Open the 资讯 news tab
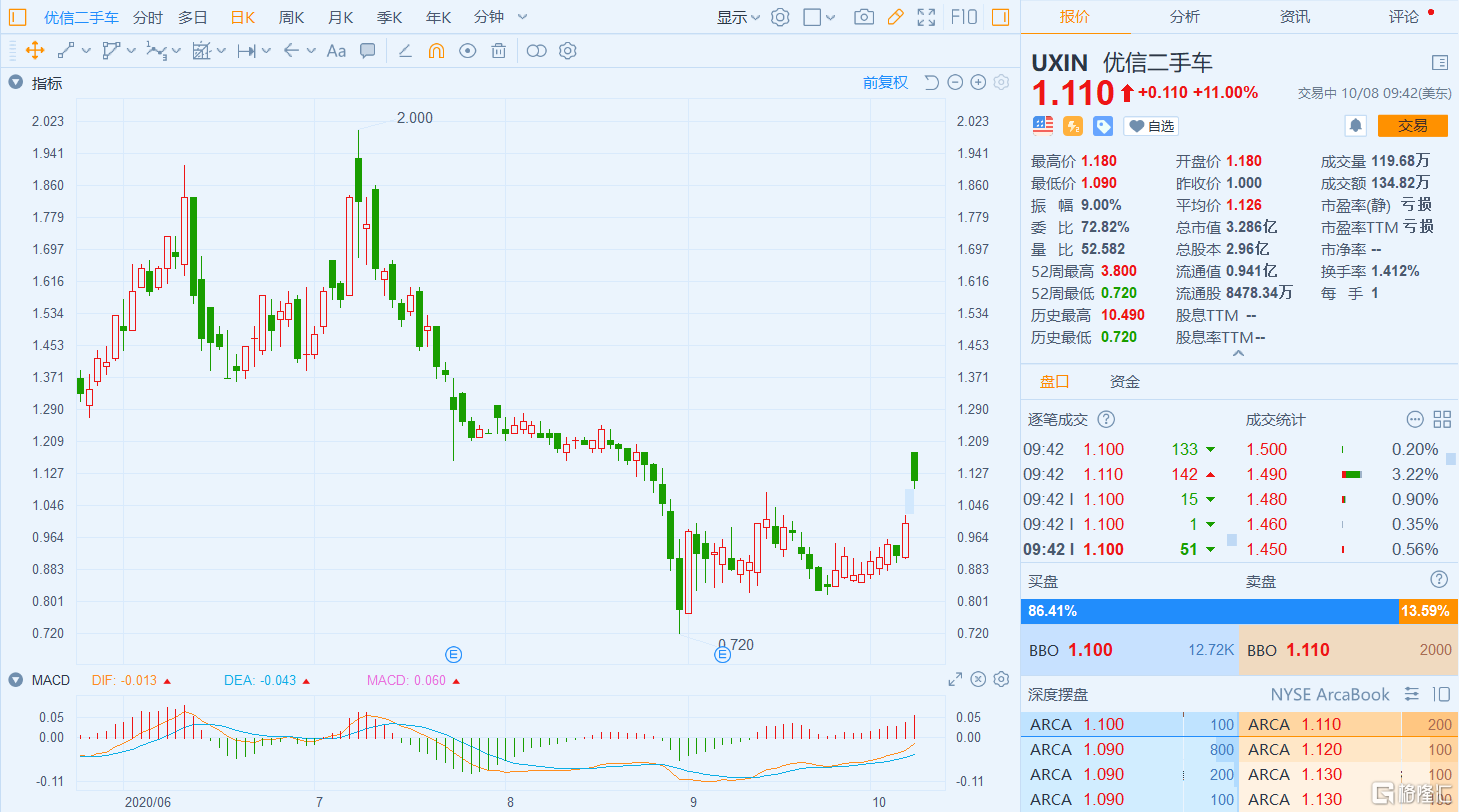This screenshot has width=1459, height=812. (x=1295, y=17)
